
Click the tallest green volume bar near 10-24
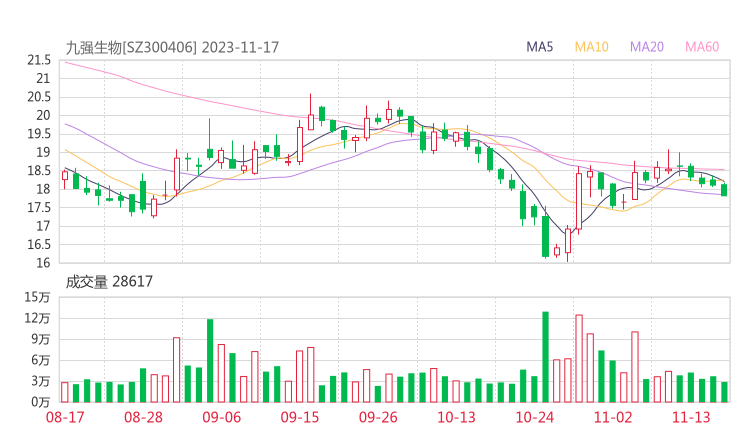tap(545, 357)
